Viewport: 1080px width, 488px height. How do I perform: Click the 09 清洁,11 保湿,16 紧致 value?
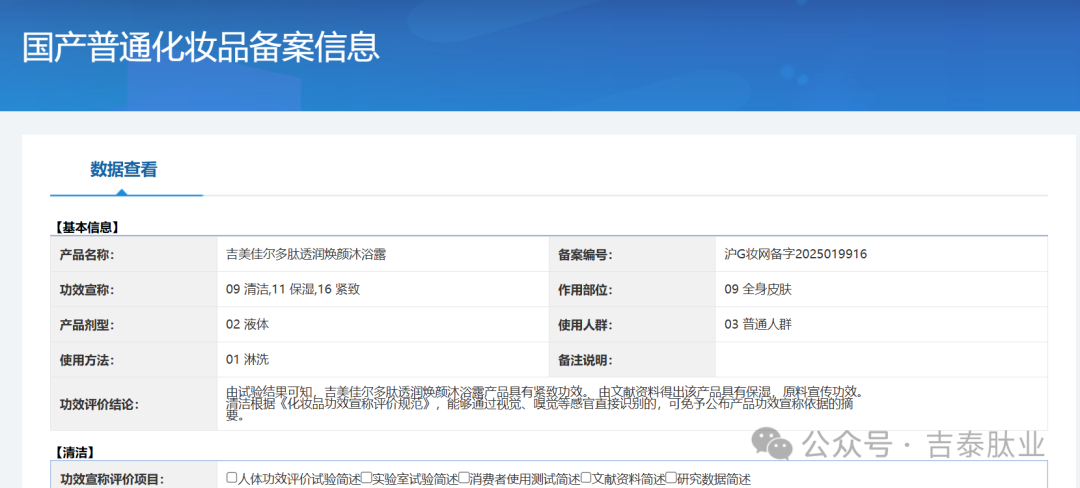293,290
